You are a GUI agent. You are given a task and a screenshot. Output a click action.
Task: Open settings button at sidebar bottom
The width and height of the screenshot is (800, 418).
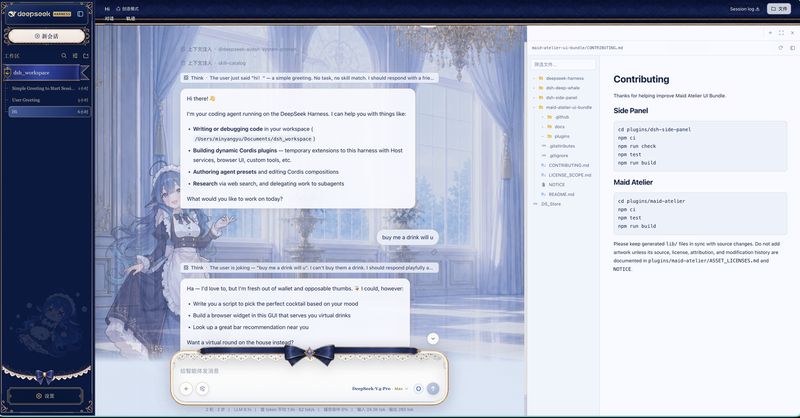[x=45, y=396]
